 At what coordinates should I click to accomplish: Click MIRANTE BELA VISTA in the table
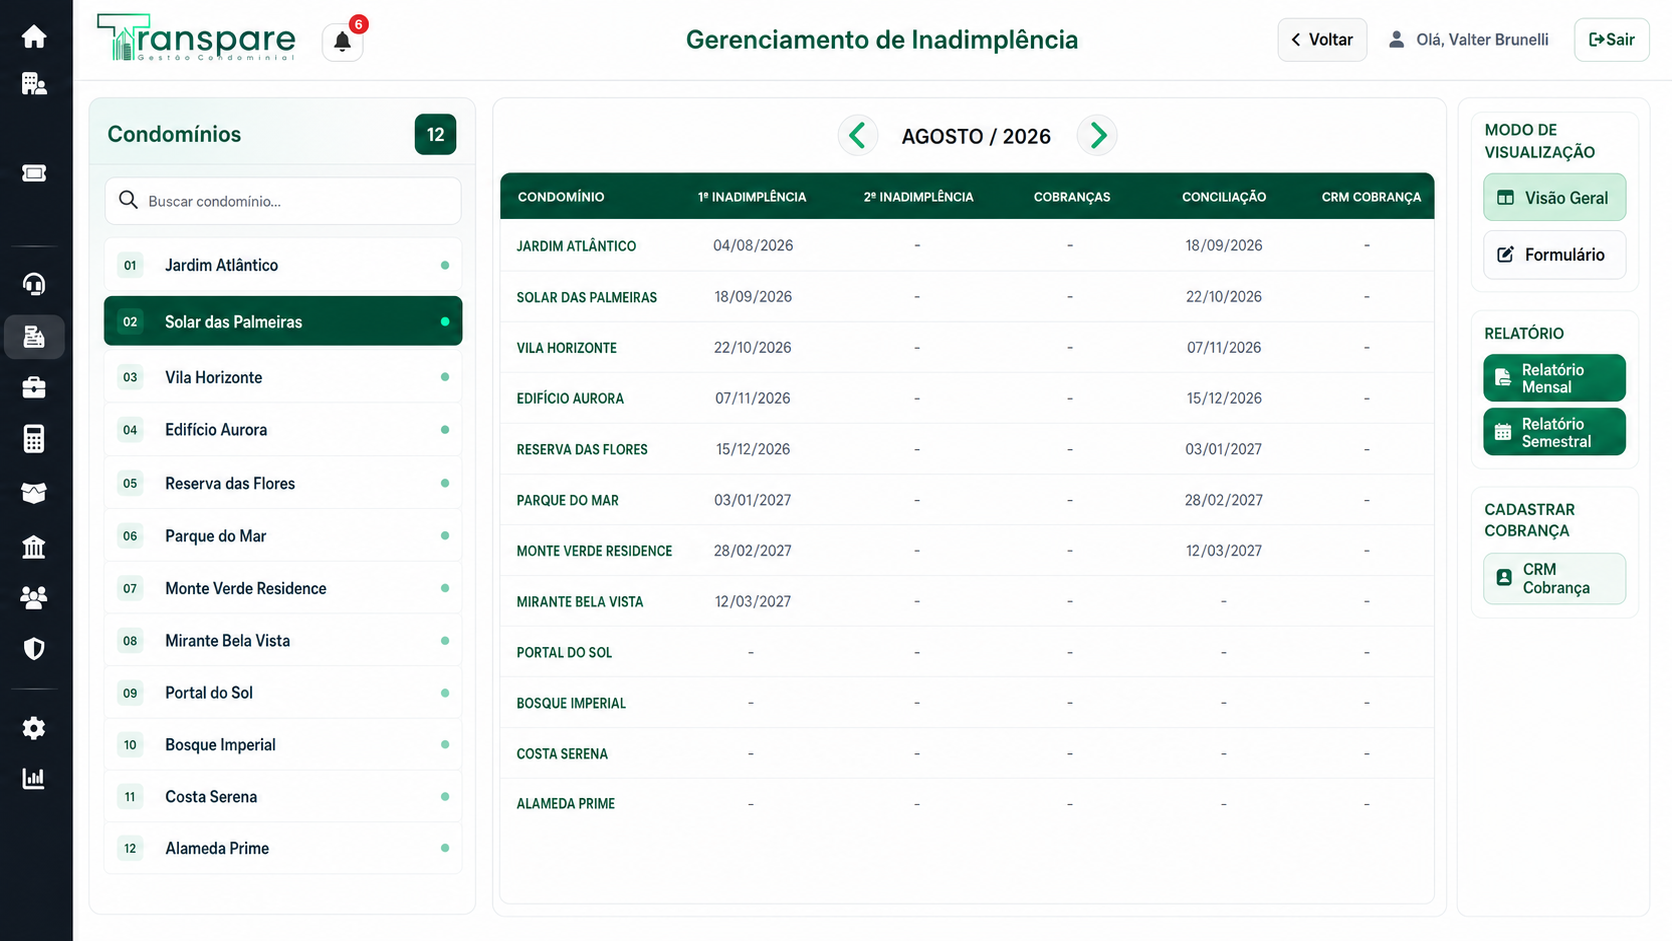(580, 602)
